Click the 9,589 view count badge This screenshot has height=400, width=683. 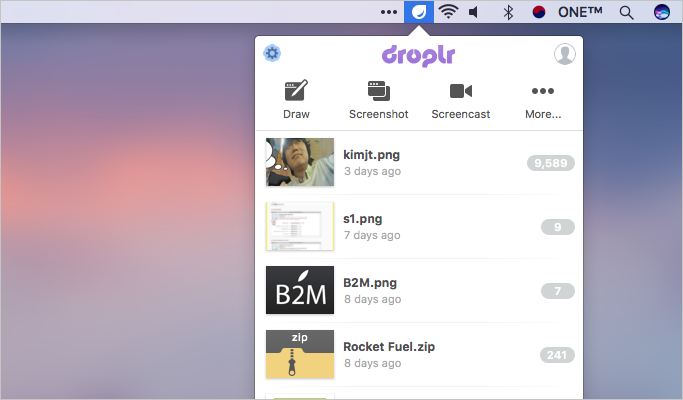551,163
